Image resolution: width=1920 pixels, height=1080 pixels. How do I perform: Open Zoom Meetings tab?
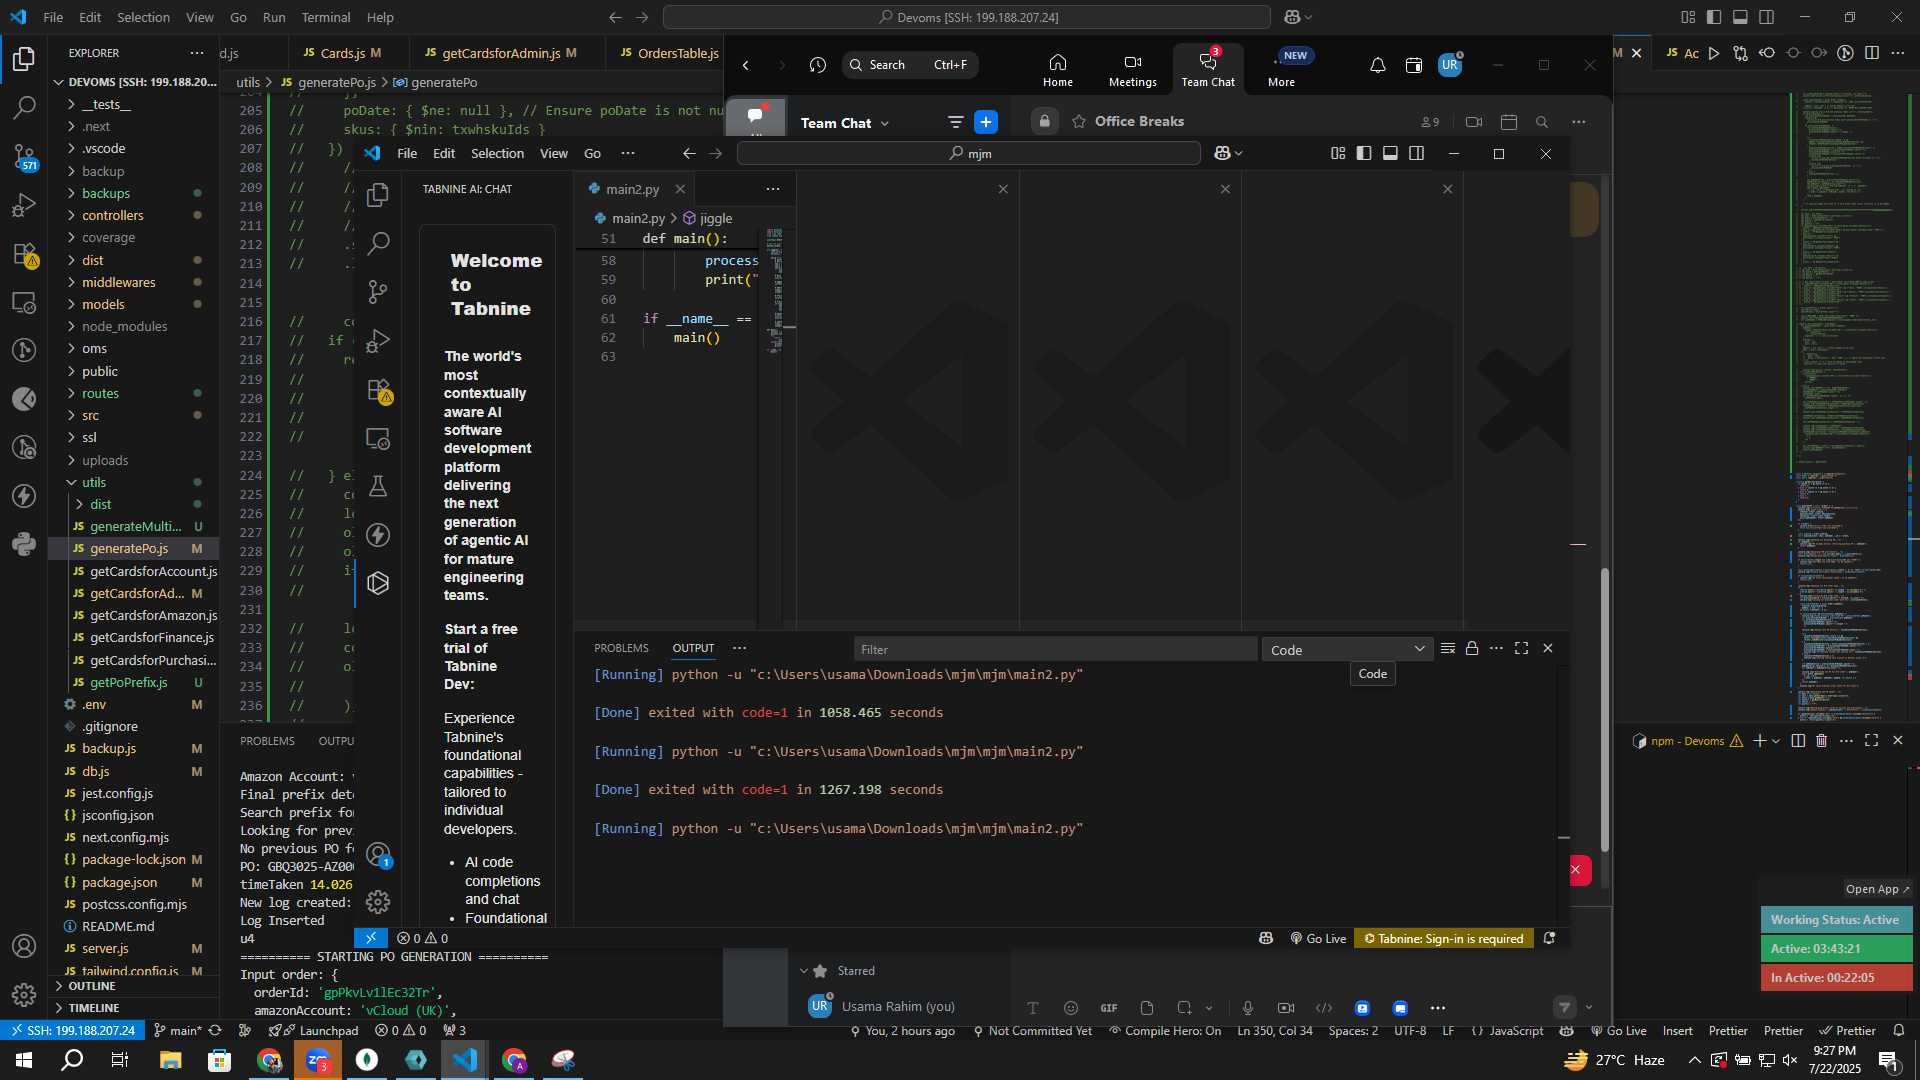click(x=1132, y=70)
